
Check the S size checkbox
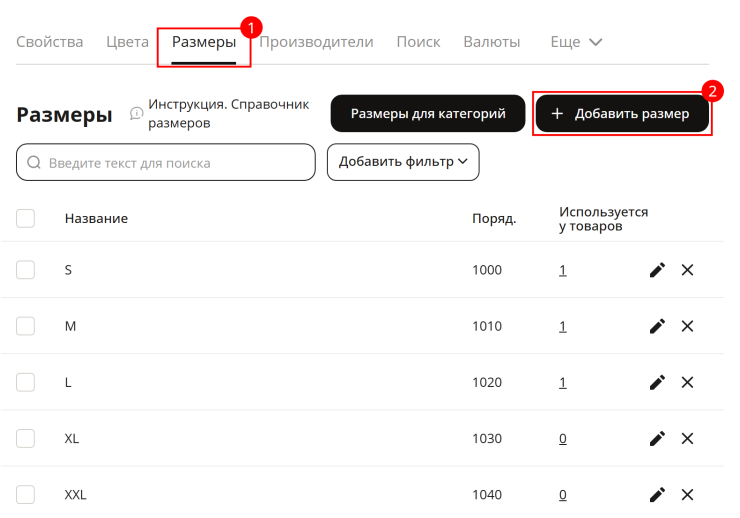(x=25, y=270)
